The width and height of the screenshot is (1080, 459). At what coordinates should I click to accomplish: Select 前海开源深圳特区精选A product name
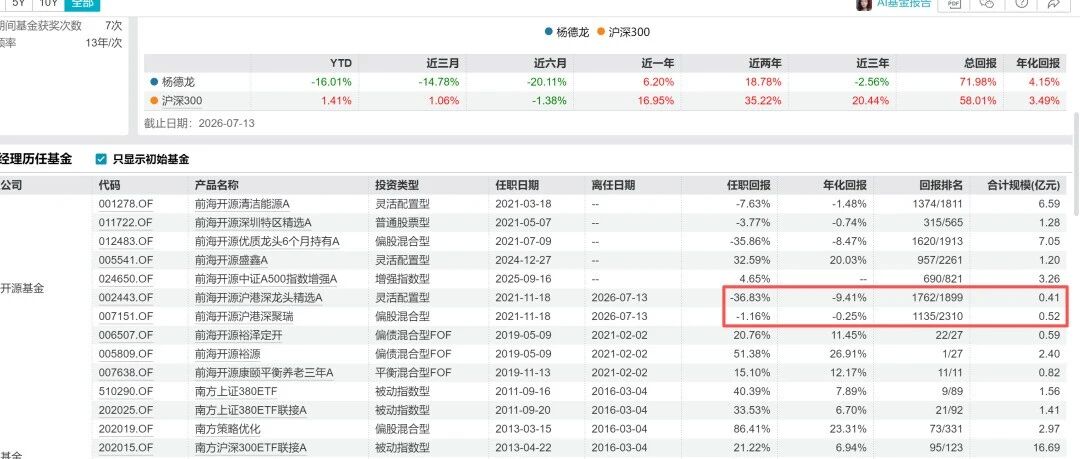[x=253, y=223]
